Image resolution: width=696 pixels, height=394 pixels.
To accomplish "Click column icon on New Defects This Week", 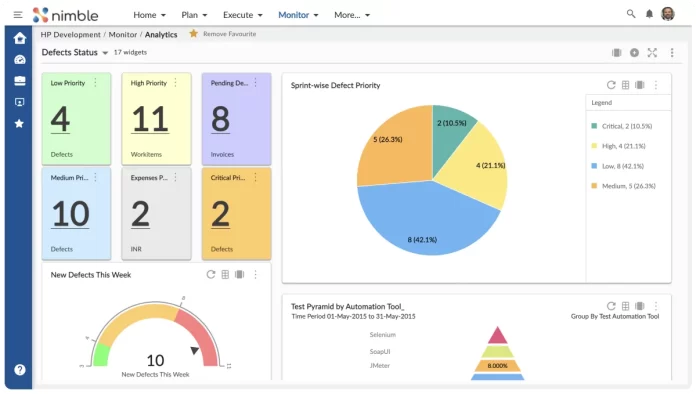I will tap(240, 275).
